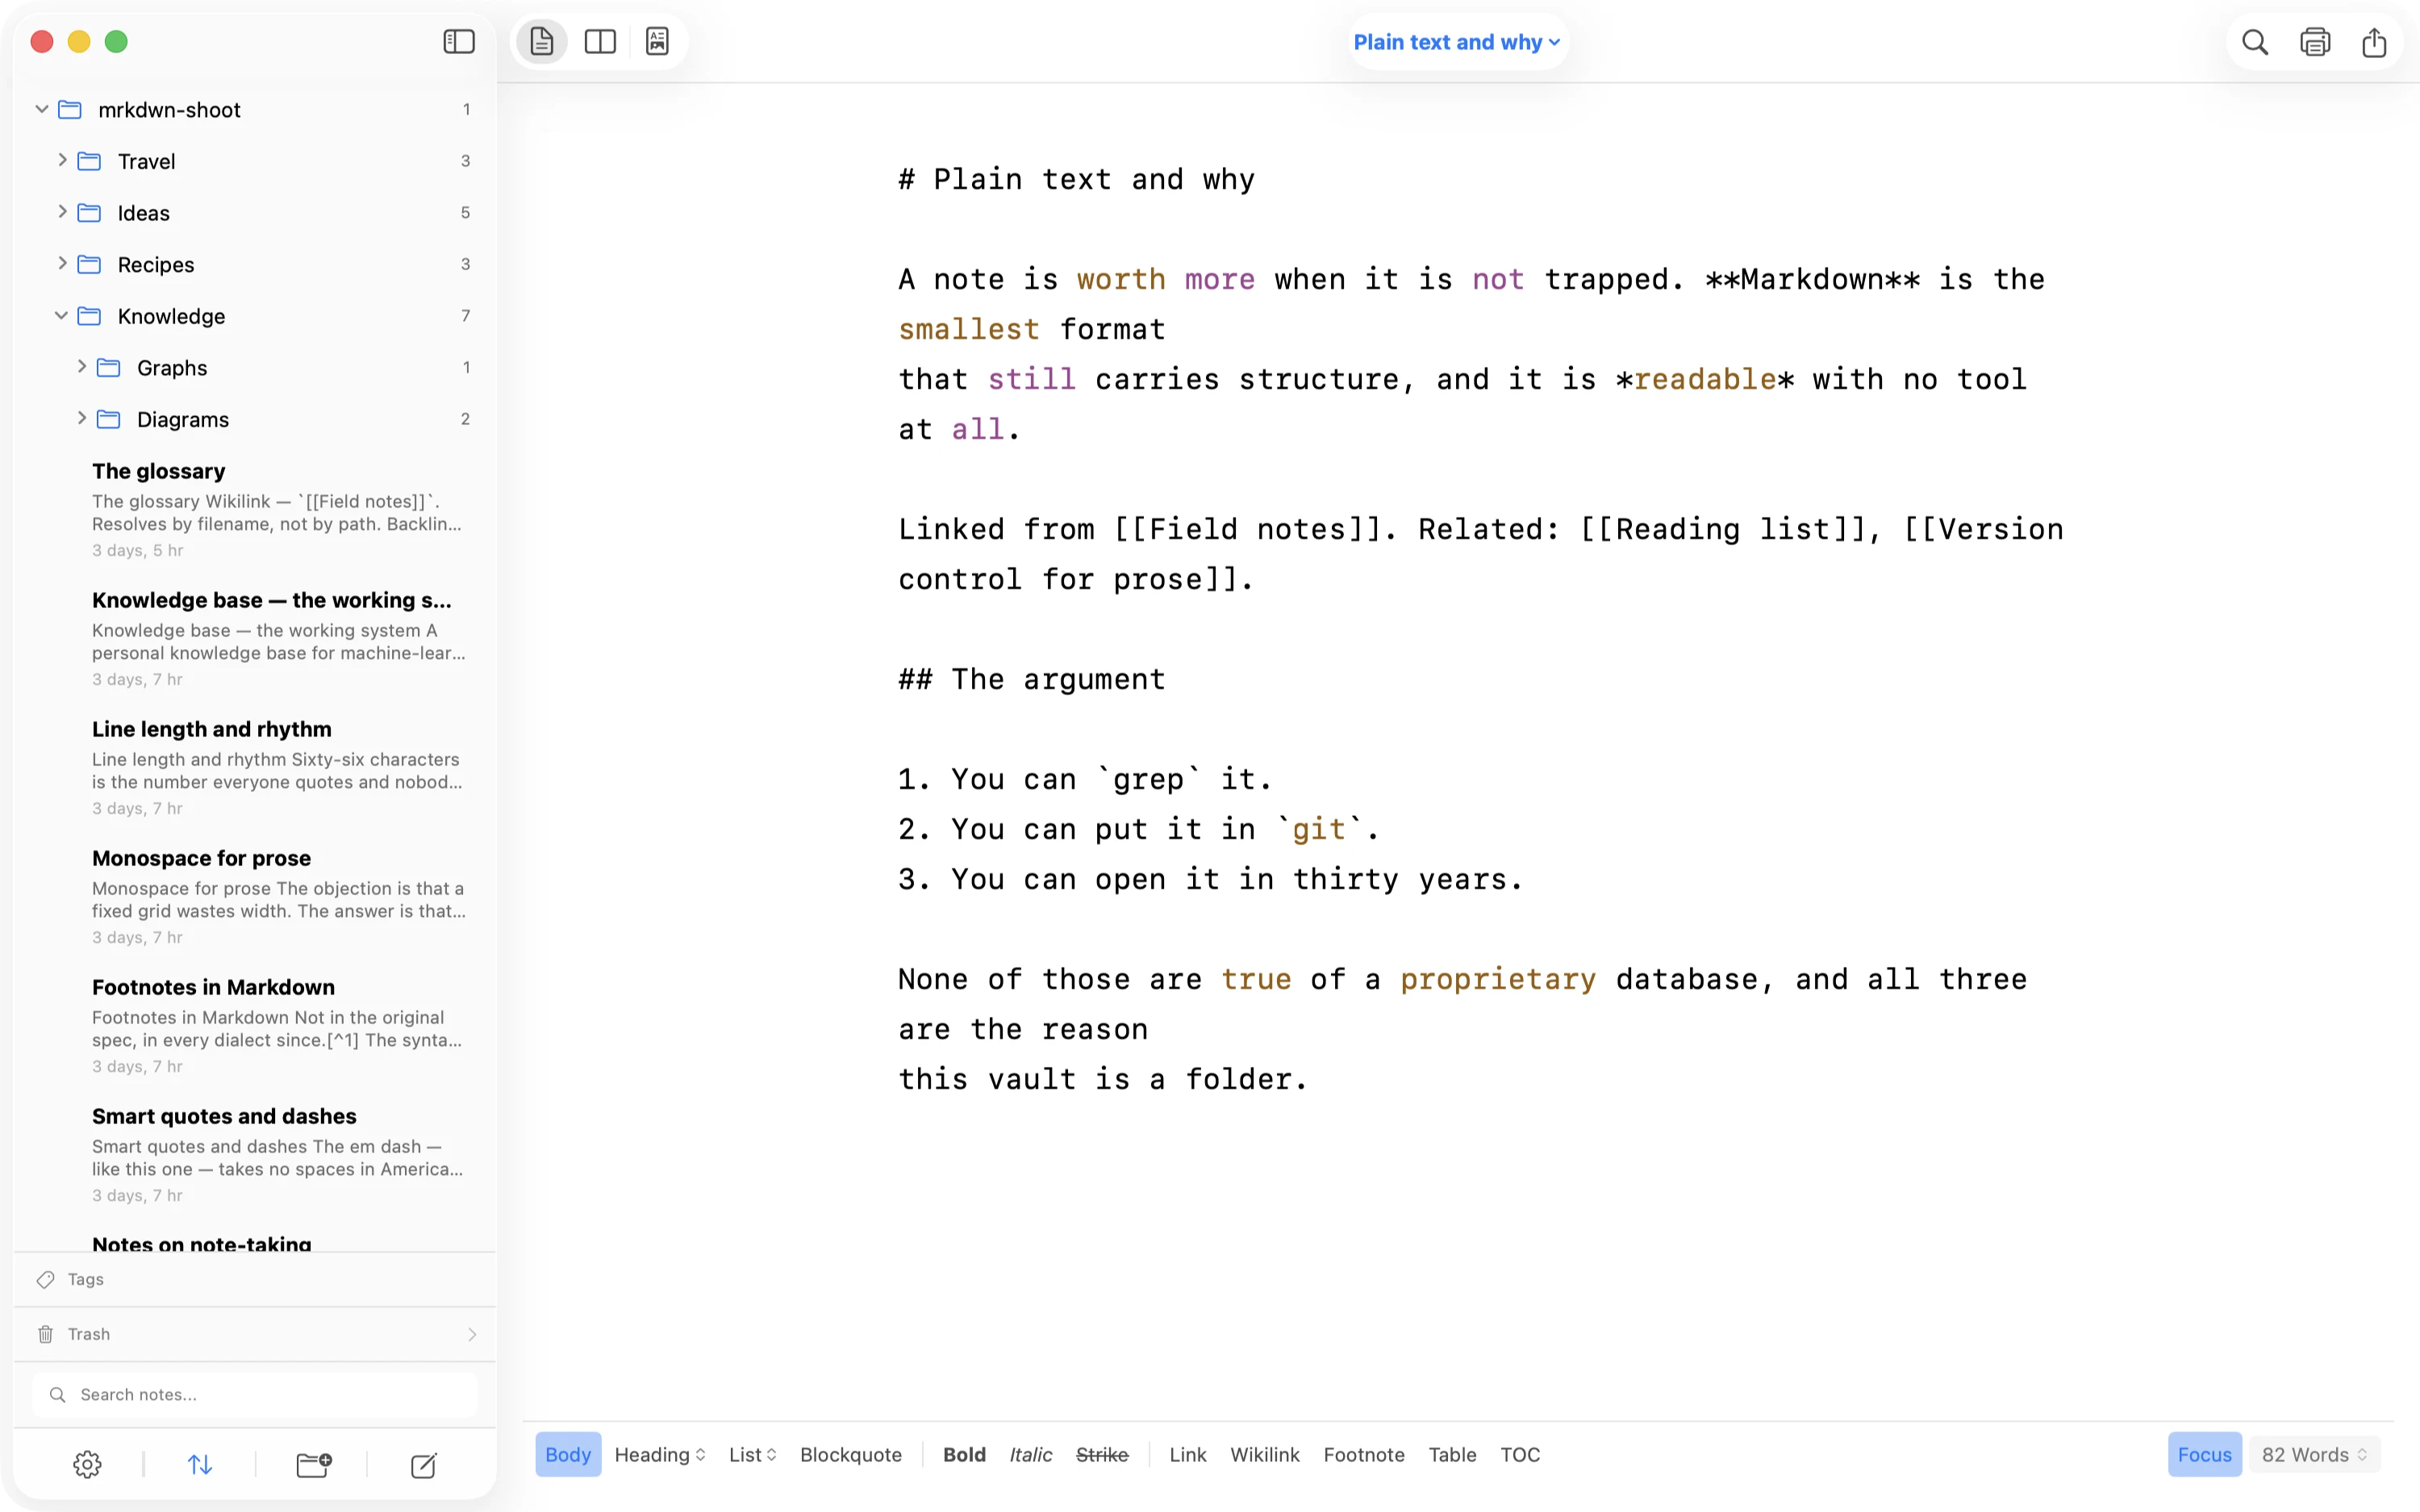This screenshot has height=1512, width=2420.
Task: Click the Search notes field
Action: 255,1394
